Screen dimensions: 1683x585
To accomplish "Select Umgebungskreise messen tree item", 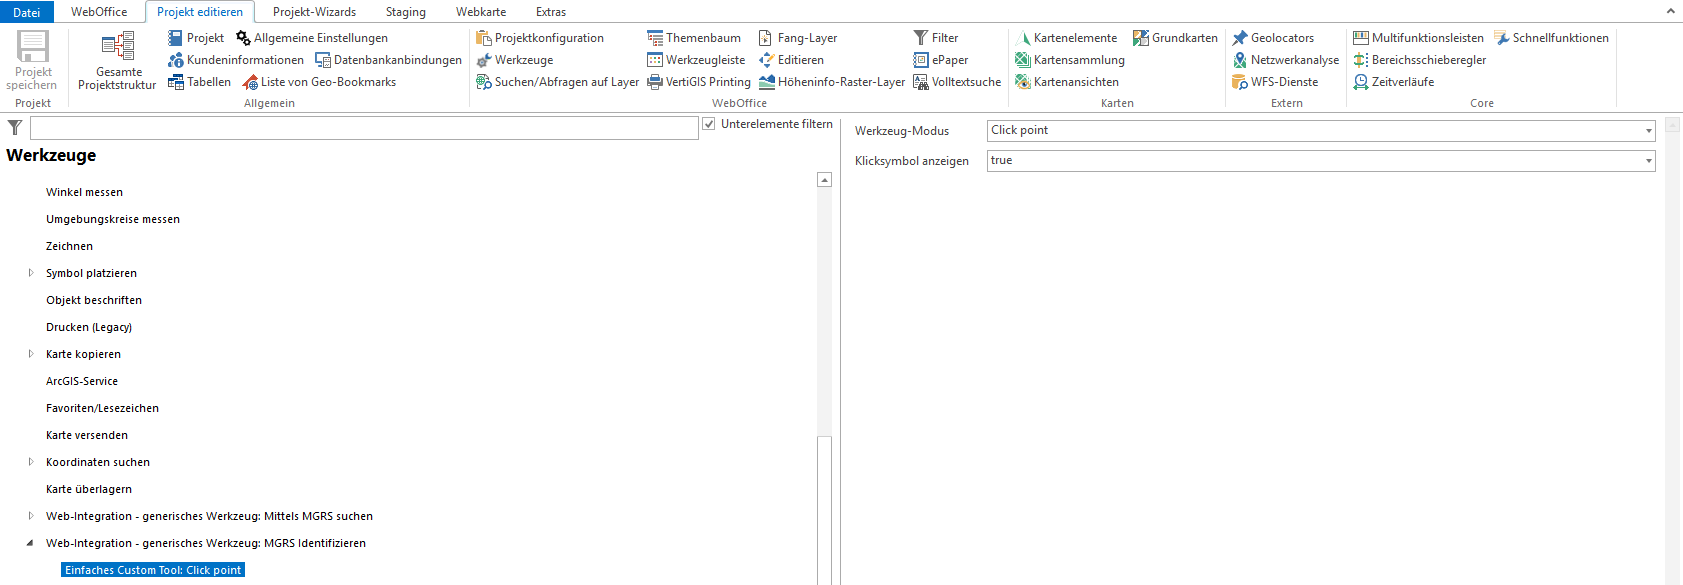I will [x=113, y=219].
